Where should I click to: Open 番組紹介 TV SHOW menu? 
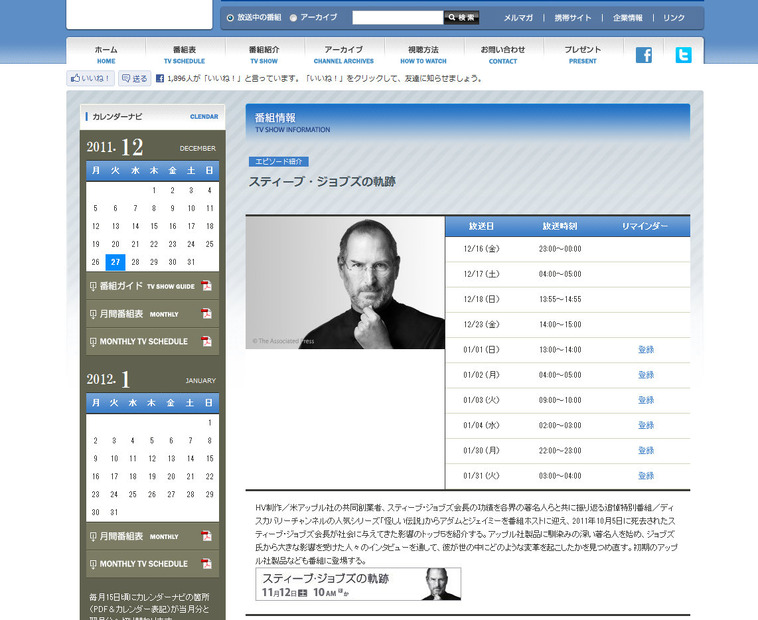[x=264, y=55]
